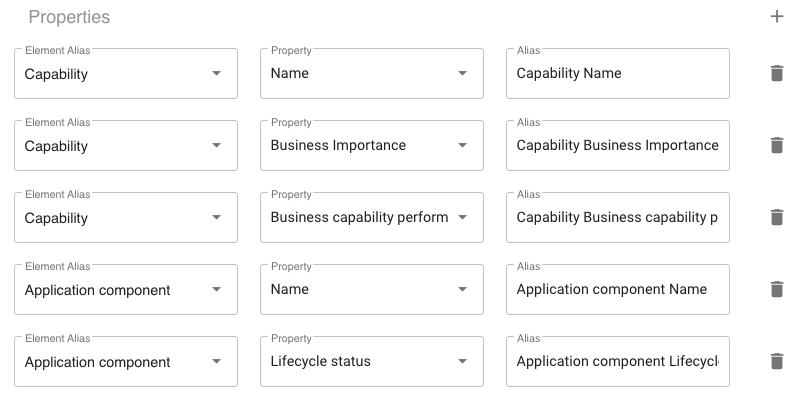Open the Business capability performance dropdown
This screenshot has height=402, width=812.
(371, 218)
